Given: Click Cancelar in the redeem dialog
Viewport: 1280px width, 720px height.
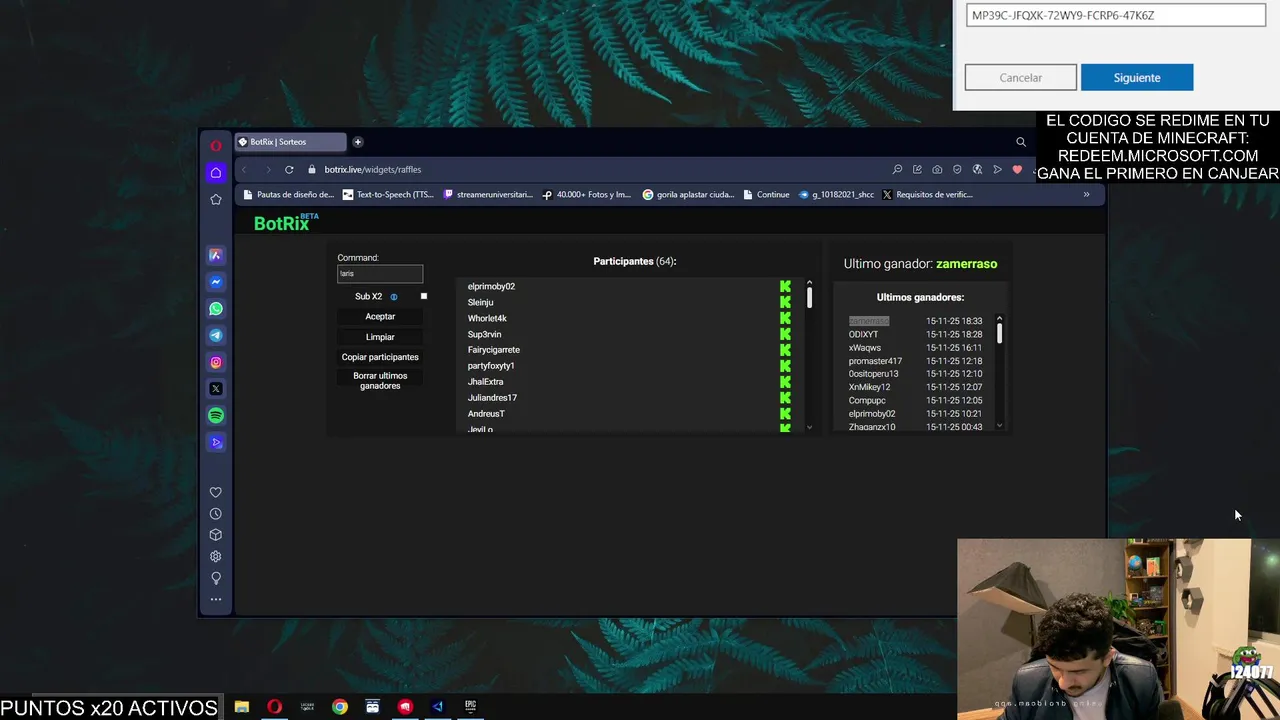Looking at the screenshot, I should tap(1021, 78).
